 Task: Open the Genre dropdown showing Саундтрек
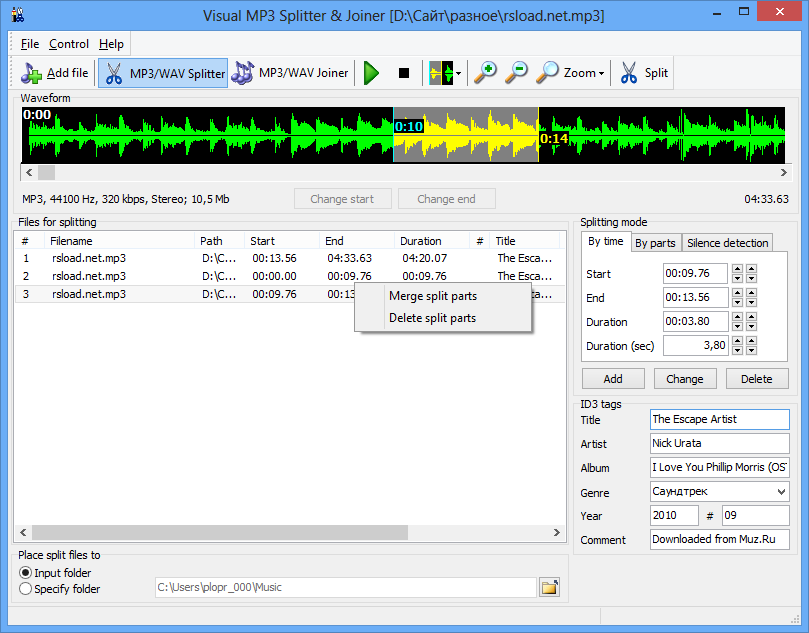(781, 491)
